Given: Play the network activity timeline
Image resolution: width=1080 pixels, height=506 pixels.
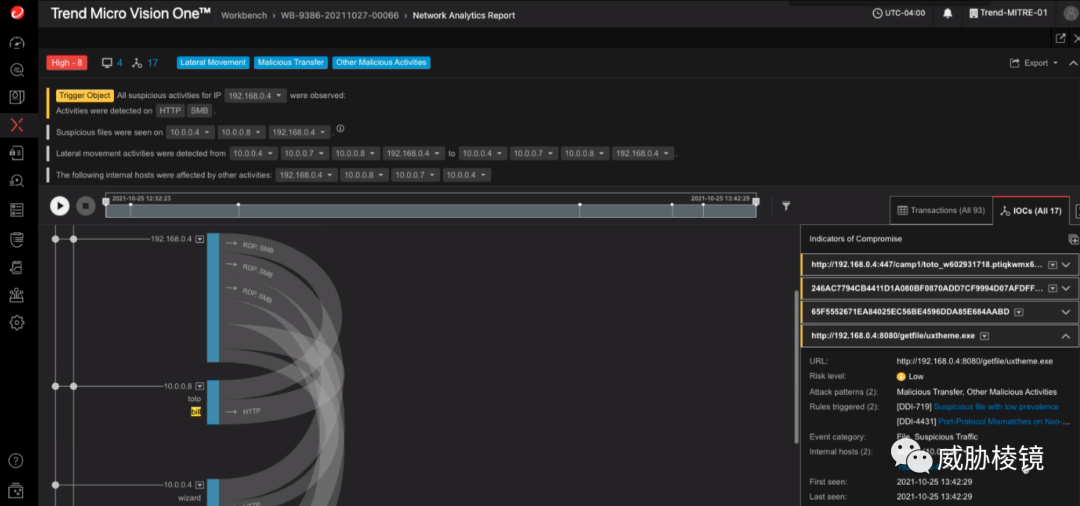Looking at the screenshot, I should click(x=60, y=205).
